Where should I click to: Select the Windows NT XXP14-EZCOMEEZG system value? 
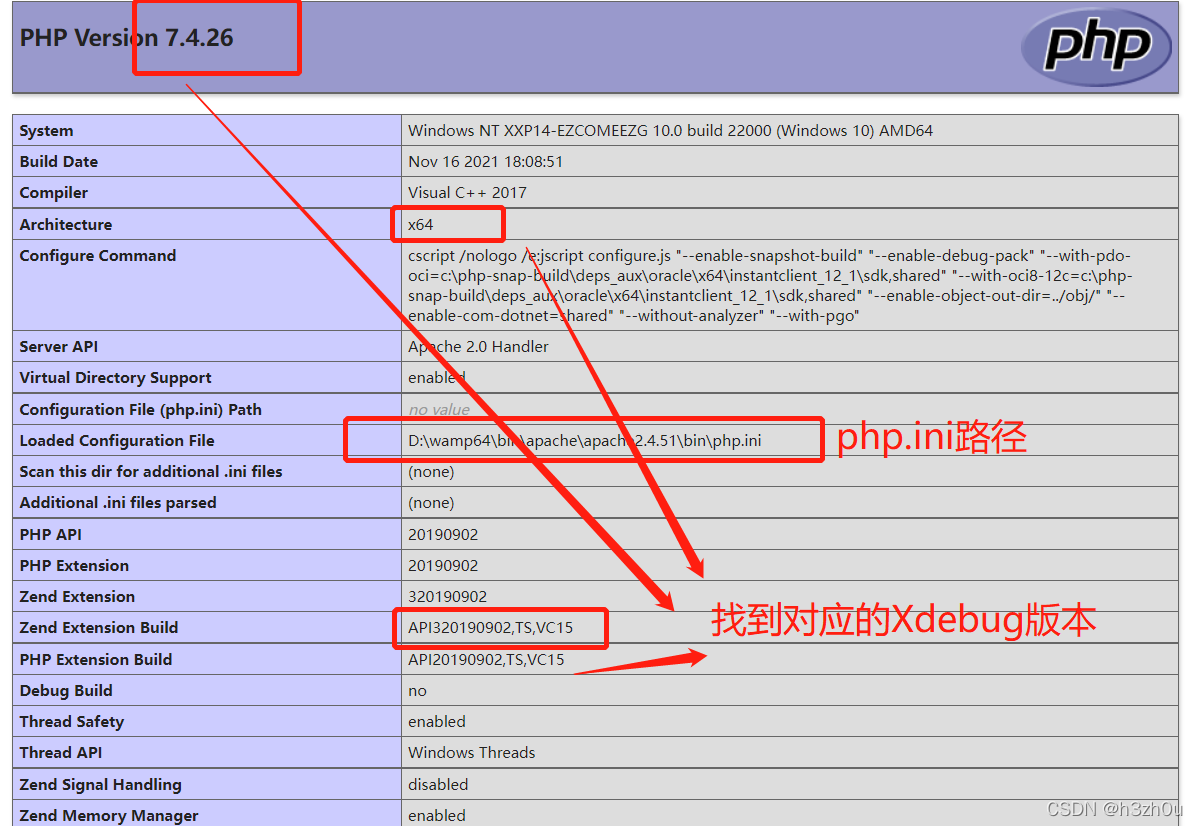[x=670, y=131]
